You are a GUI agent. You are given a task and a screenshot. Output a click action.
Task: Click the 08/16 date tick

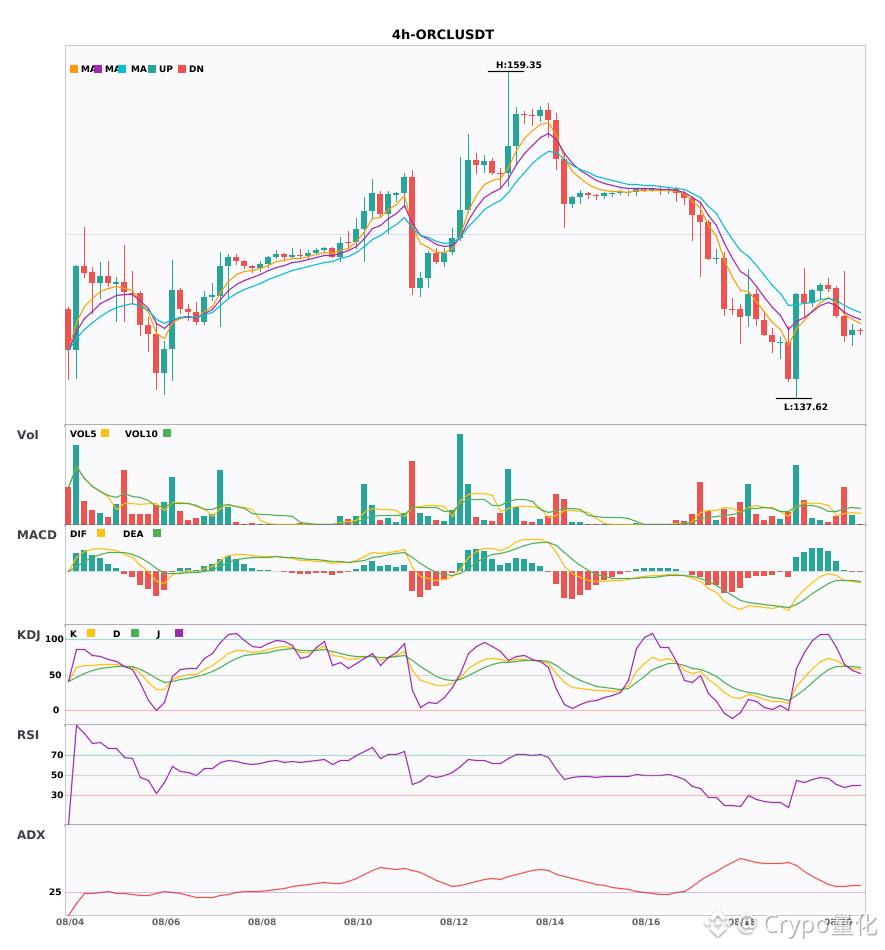(646, 922)
